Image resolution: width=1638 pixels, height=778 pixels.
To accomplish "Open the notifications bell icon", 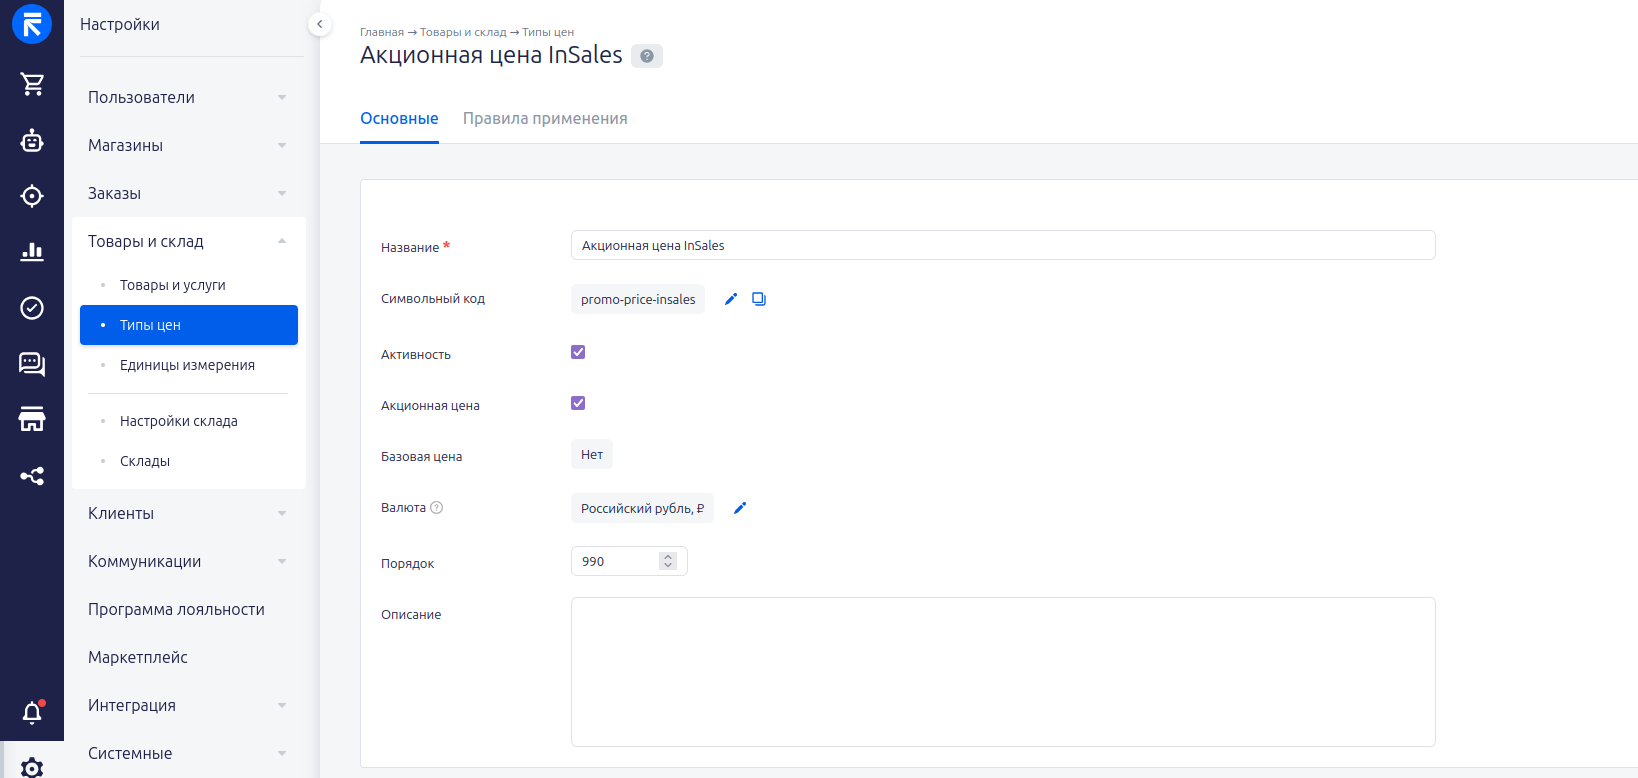I will (32, 712).
